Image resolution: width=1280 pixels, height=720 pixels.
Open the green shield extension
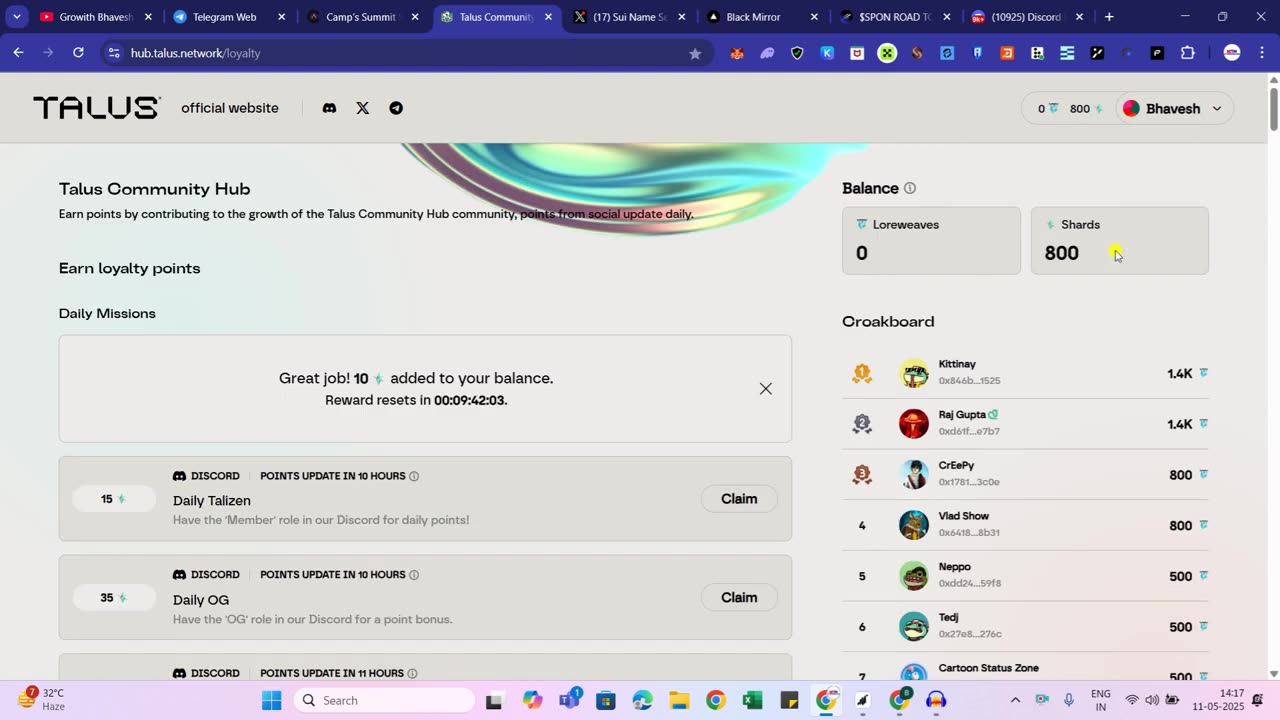(797, 53)
